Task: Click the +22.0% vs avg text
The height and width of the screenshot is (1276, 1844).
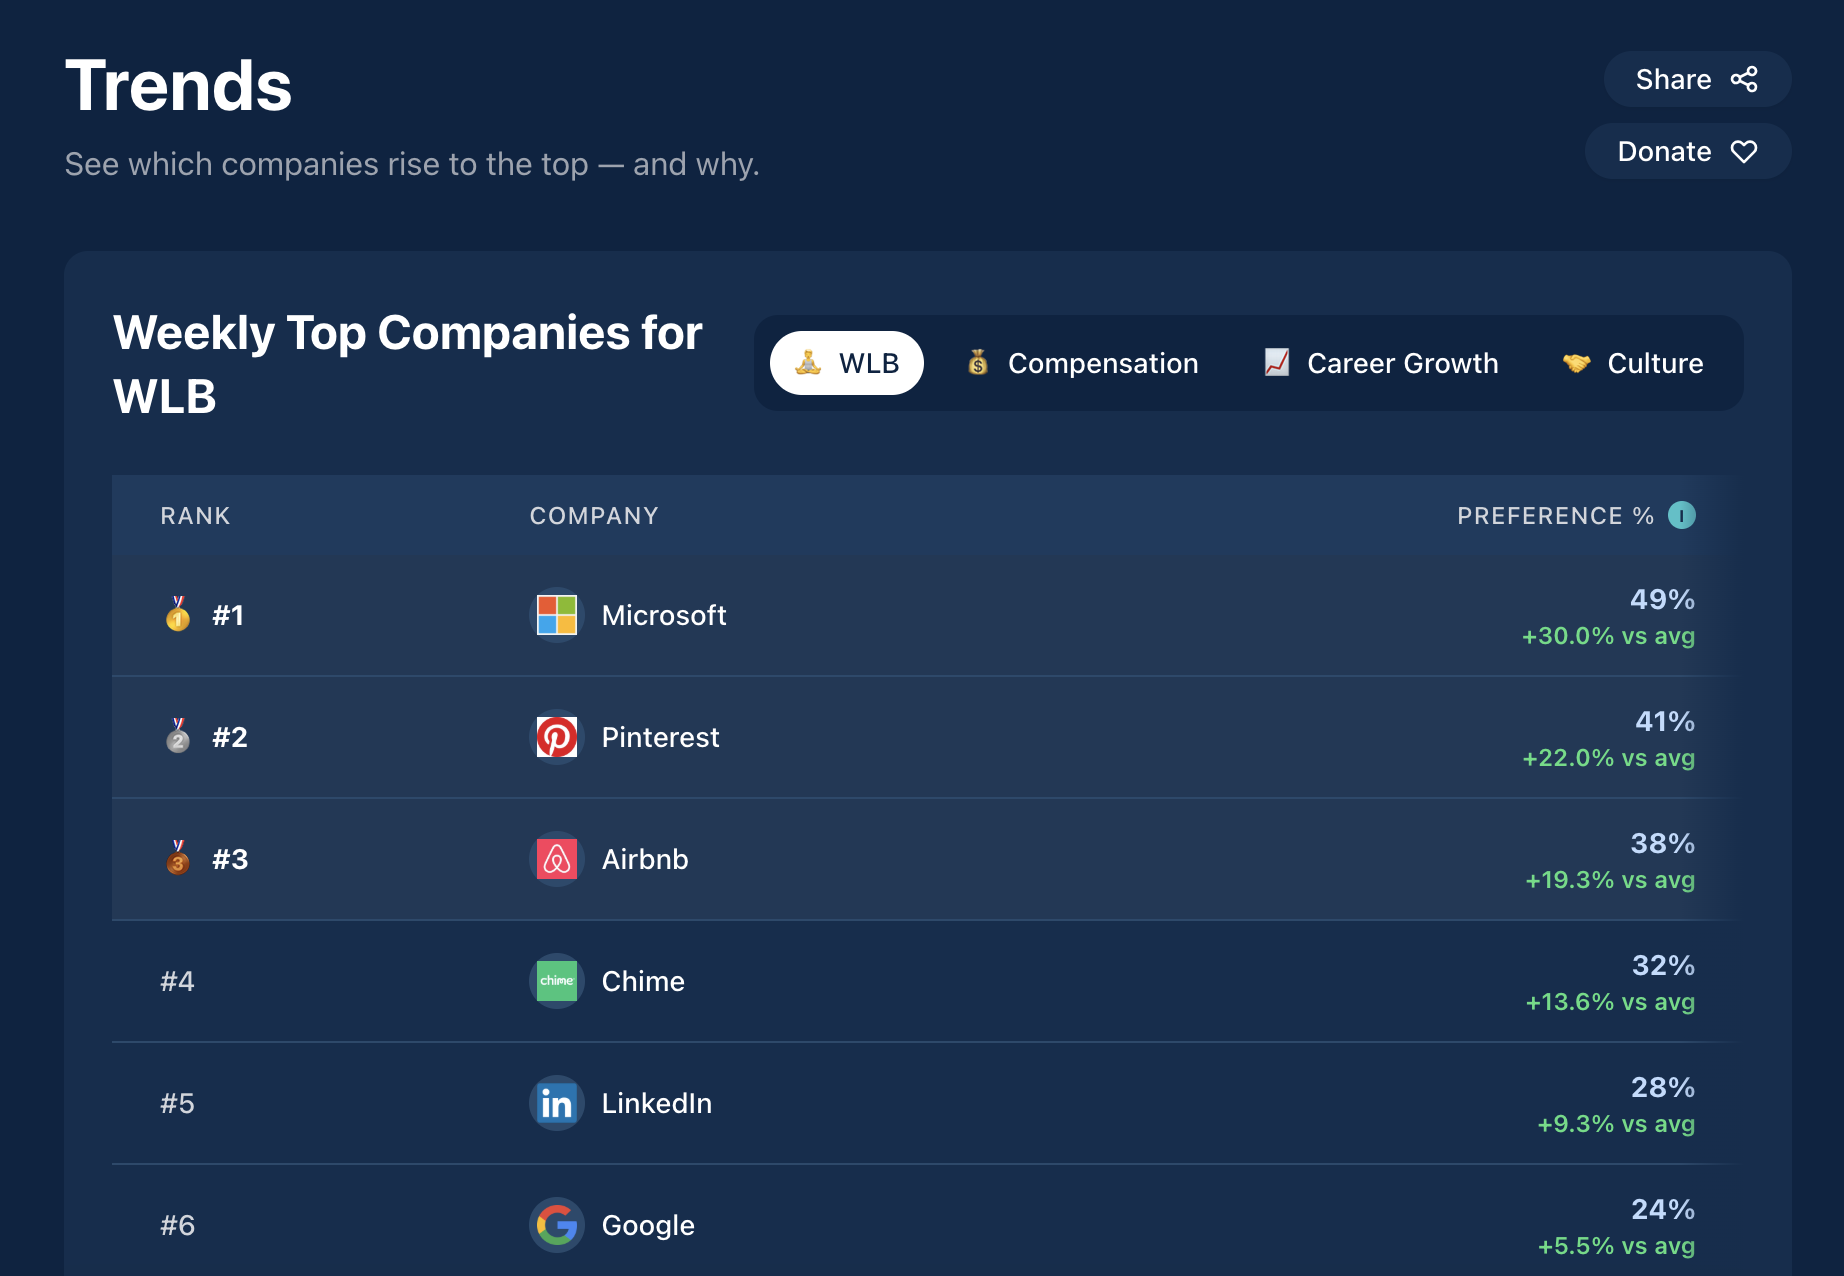Action: click(x=1608, y=758)
